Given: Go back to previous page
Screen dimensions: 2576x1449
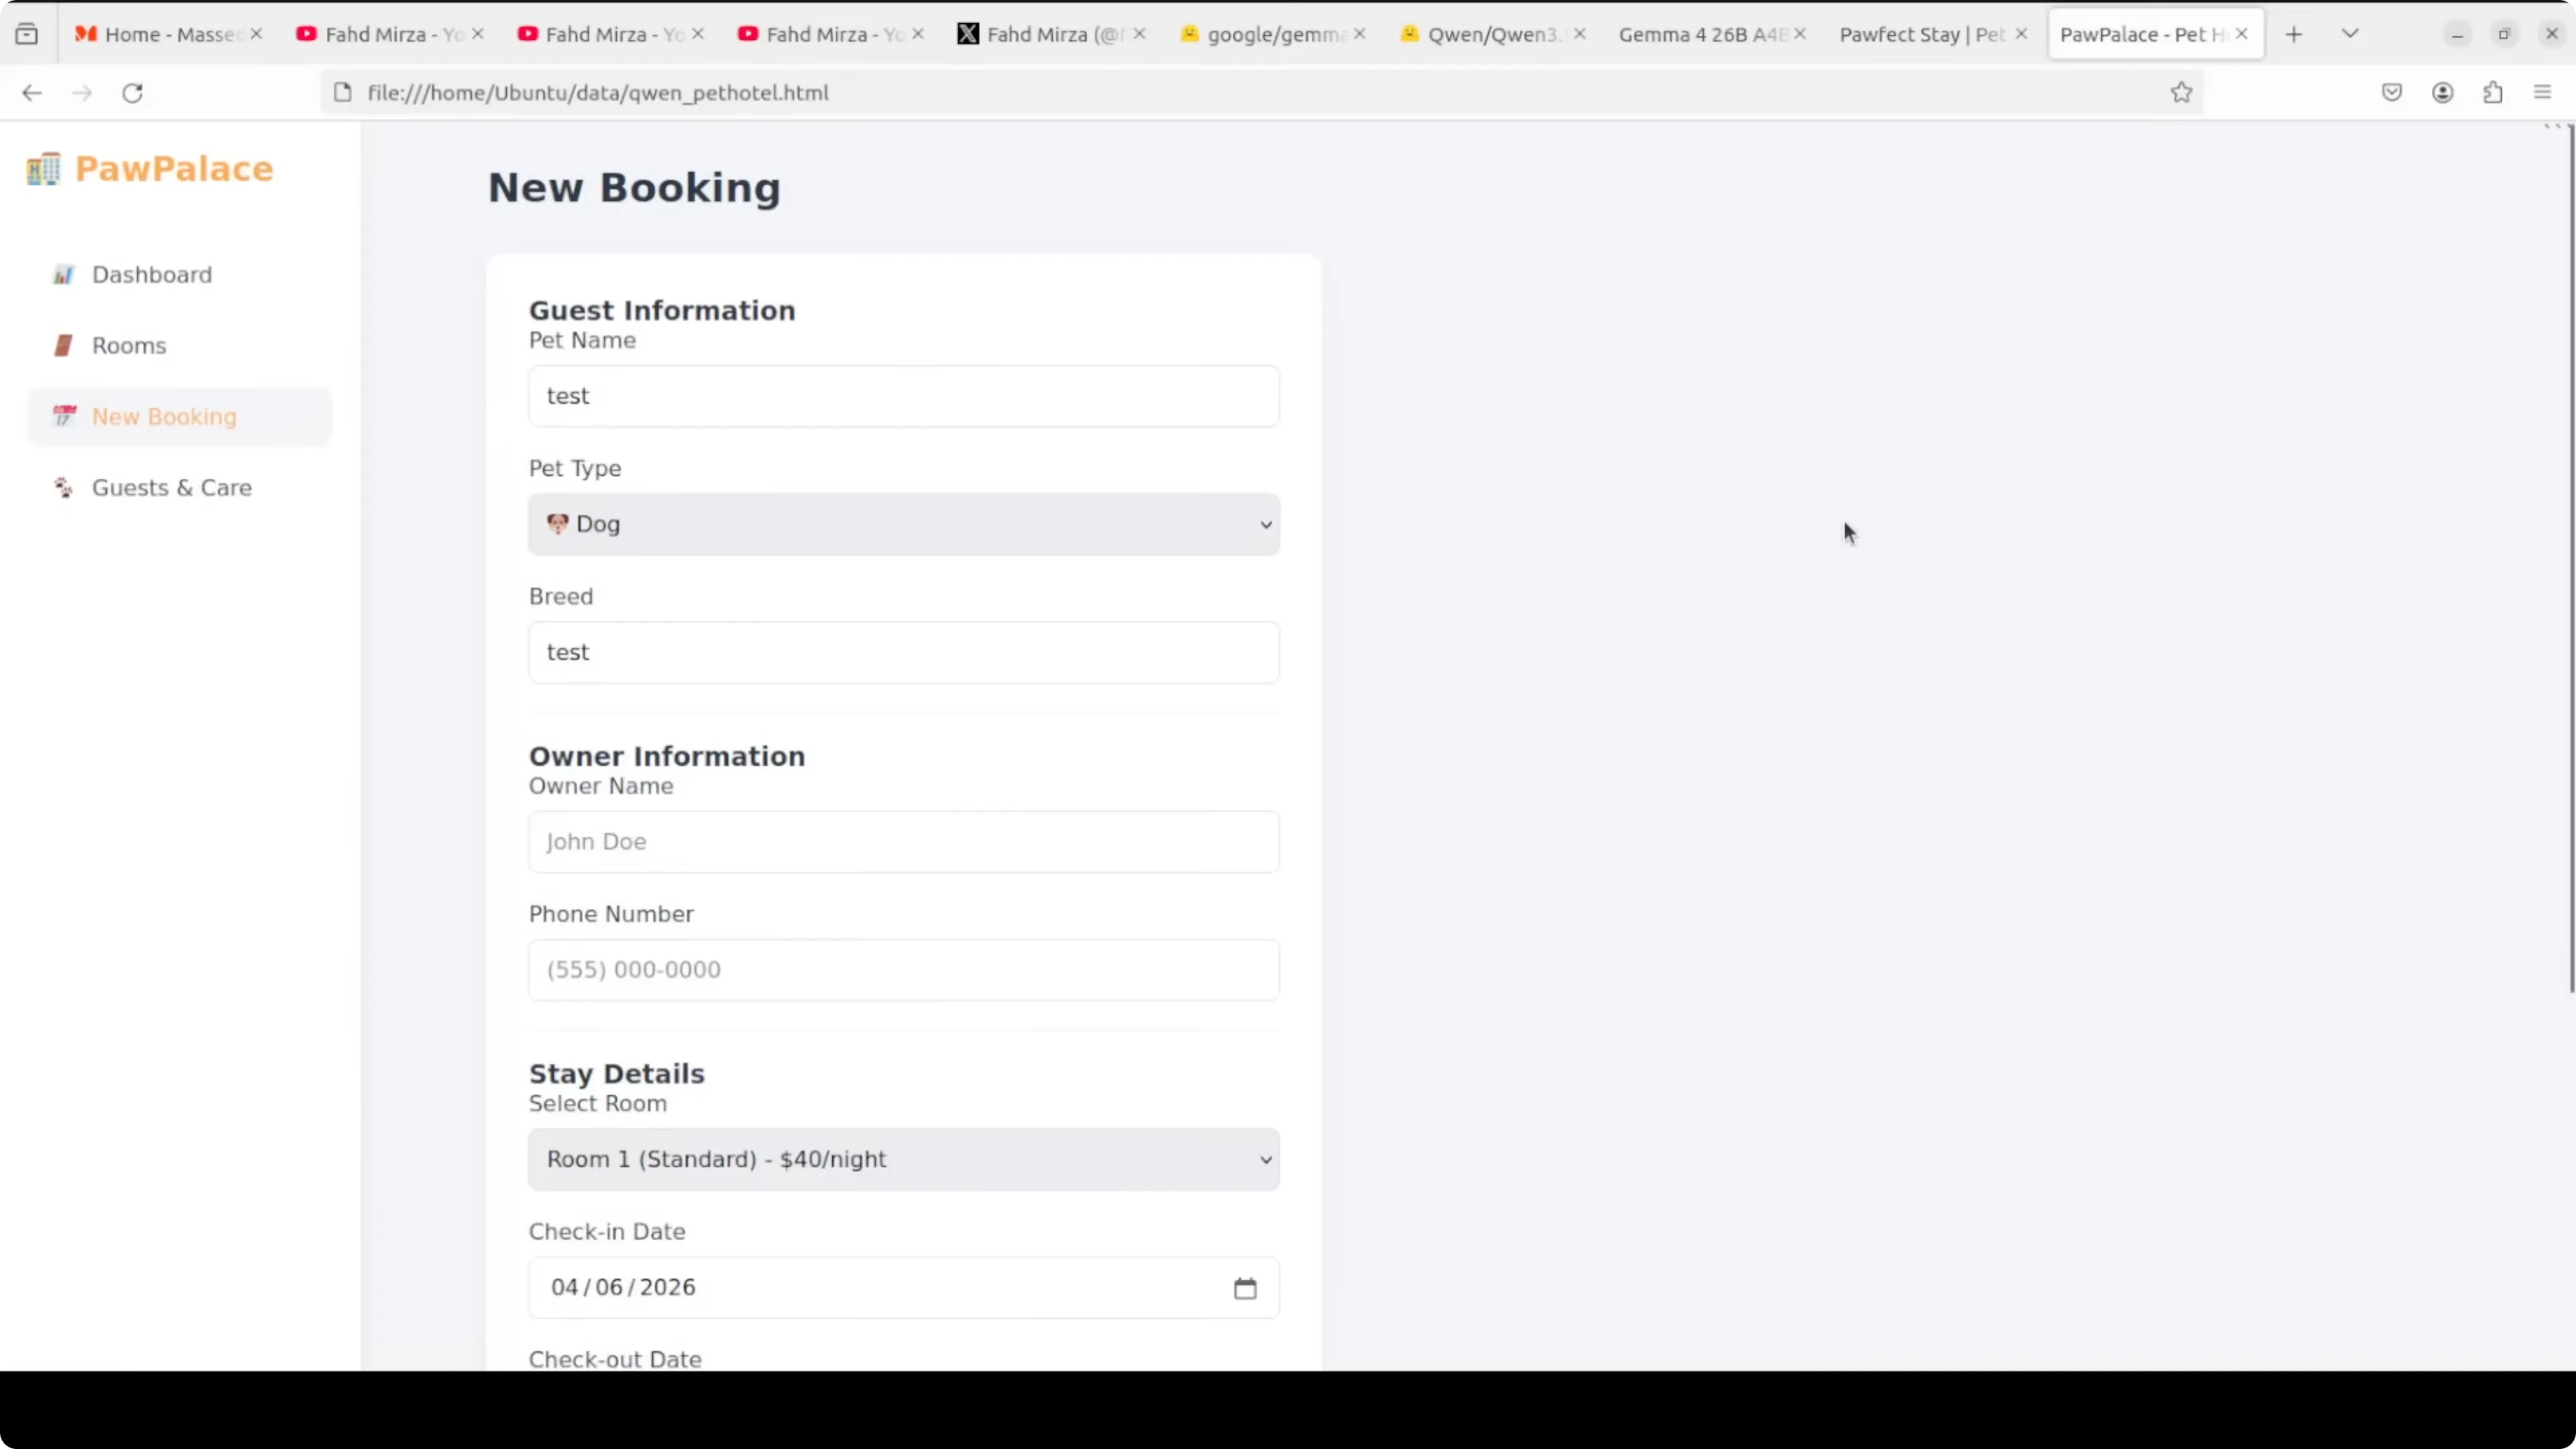Looking at the screenshot, I should [32, 93].
